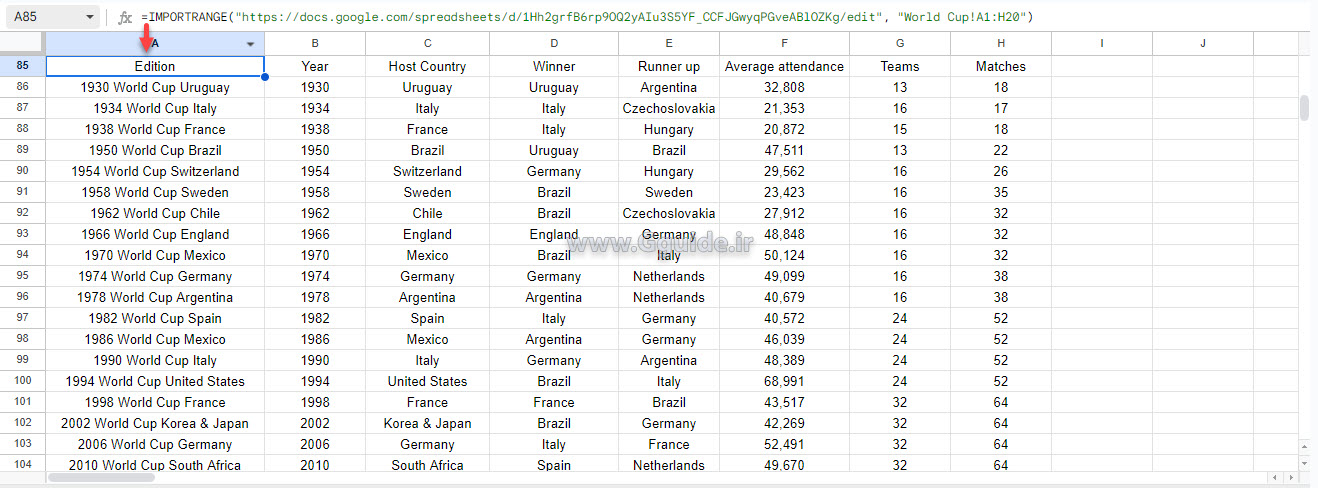The image size is (1318, 488).
Task: Select row 93 header
Action: pyautogui.click(x=22, y=234)
